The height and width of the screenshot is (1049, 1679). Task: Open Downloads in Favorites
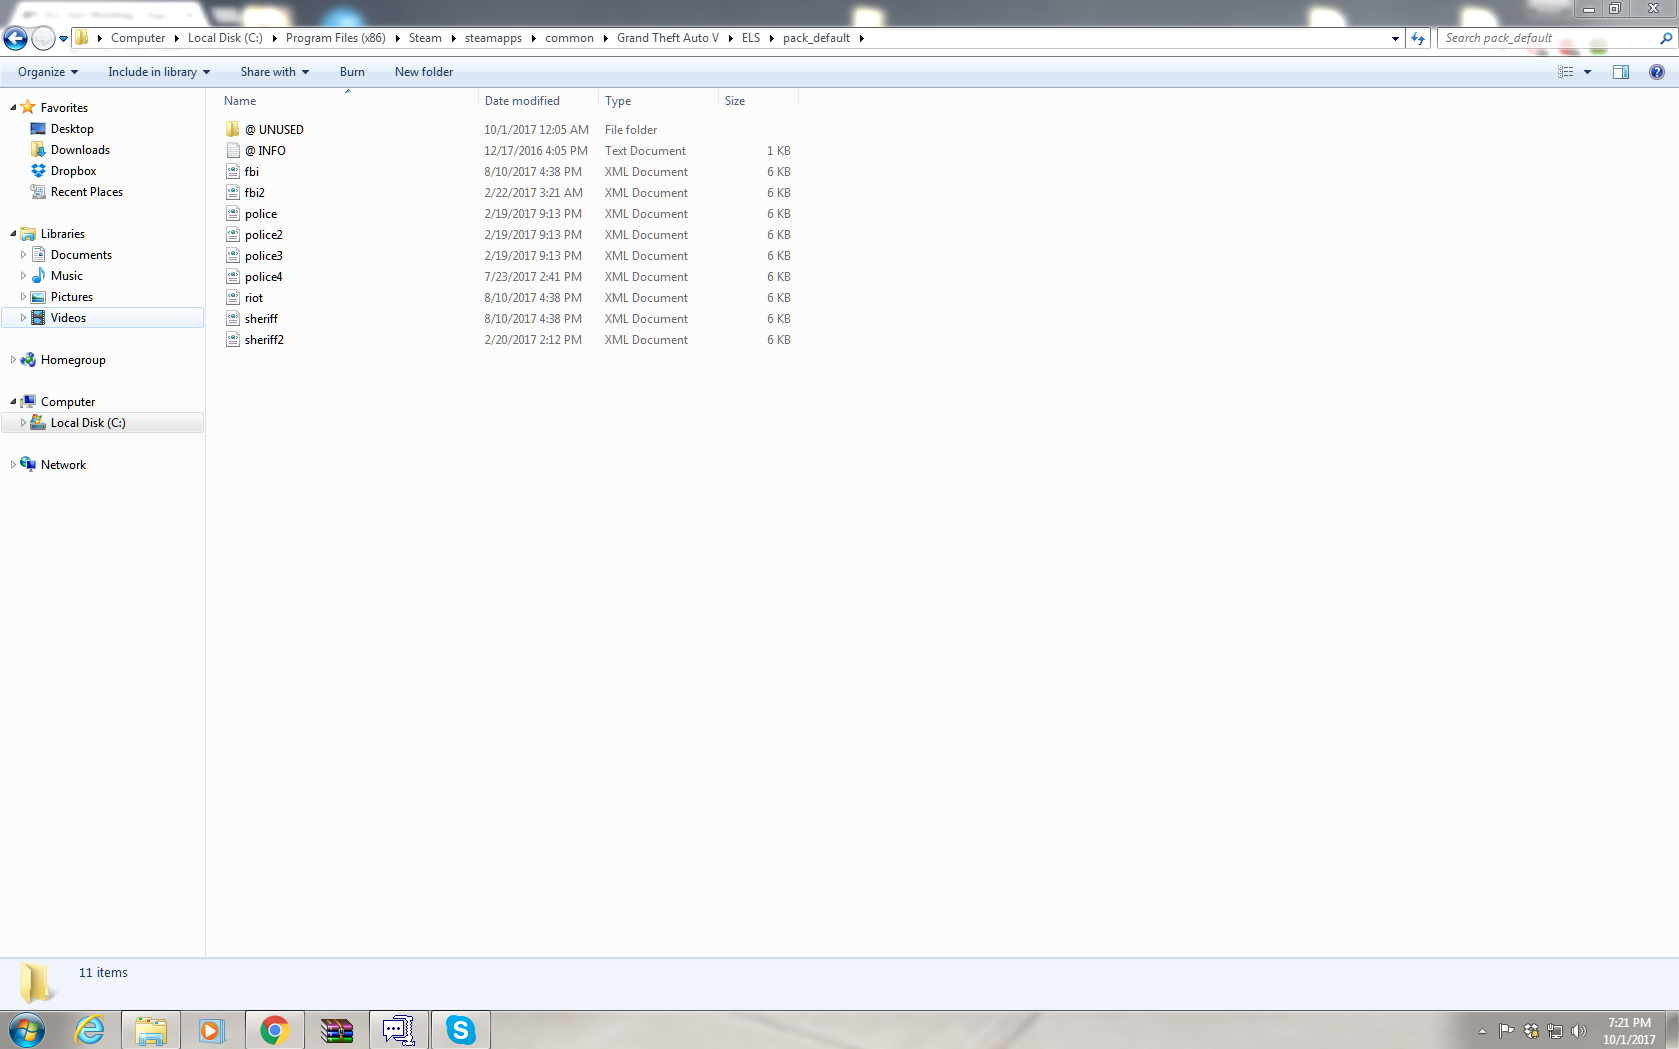(x=80, y=150)
